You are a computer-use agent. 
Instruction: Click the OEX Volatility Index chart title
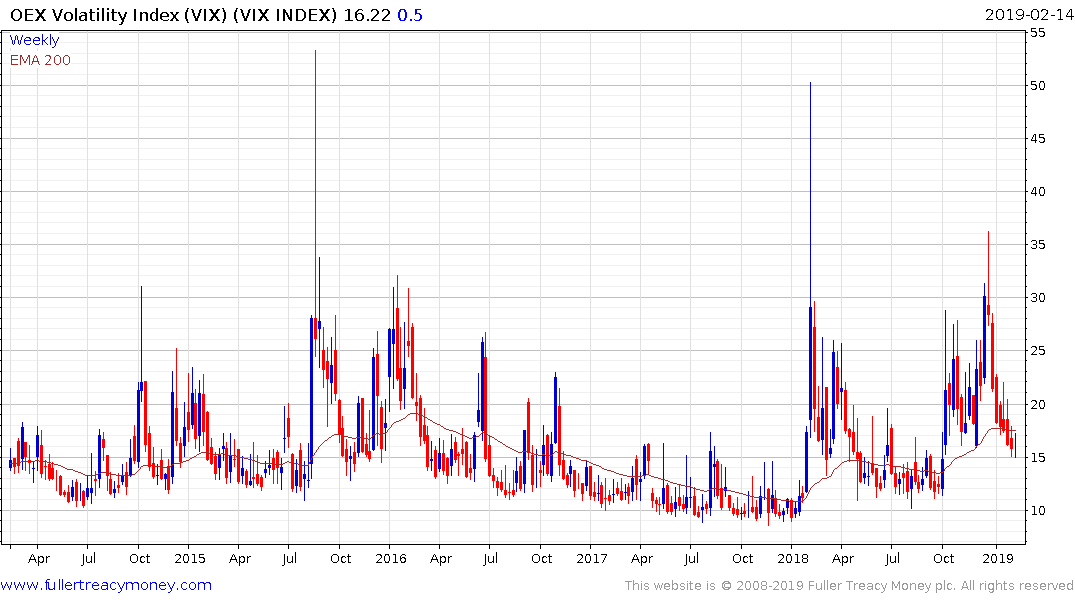pos(173,15)
